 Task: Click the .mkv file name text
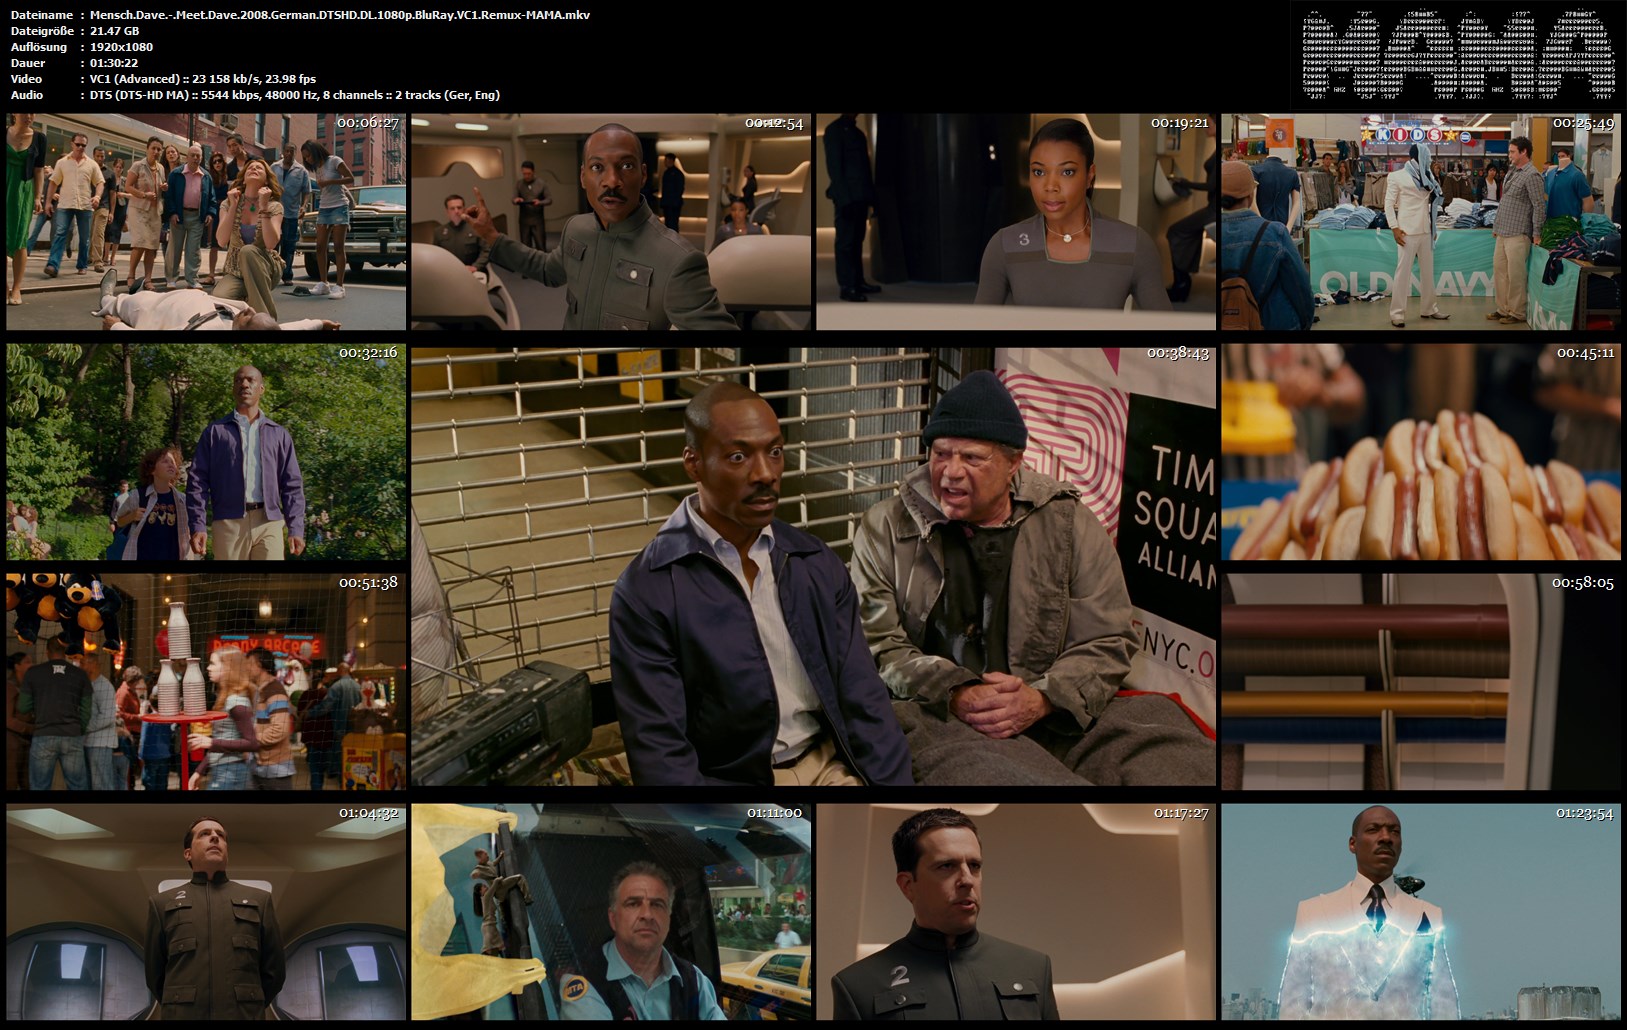[x=339, y=15]
